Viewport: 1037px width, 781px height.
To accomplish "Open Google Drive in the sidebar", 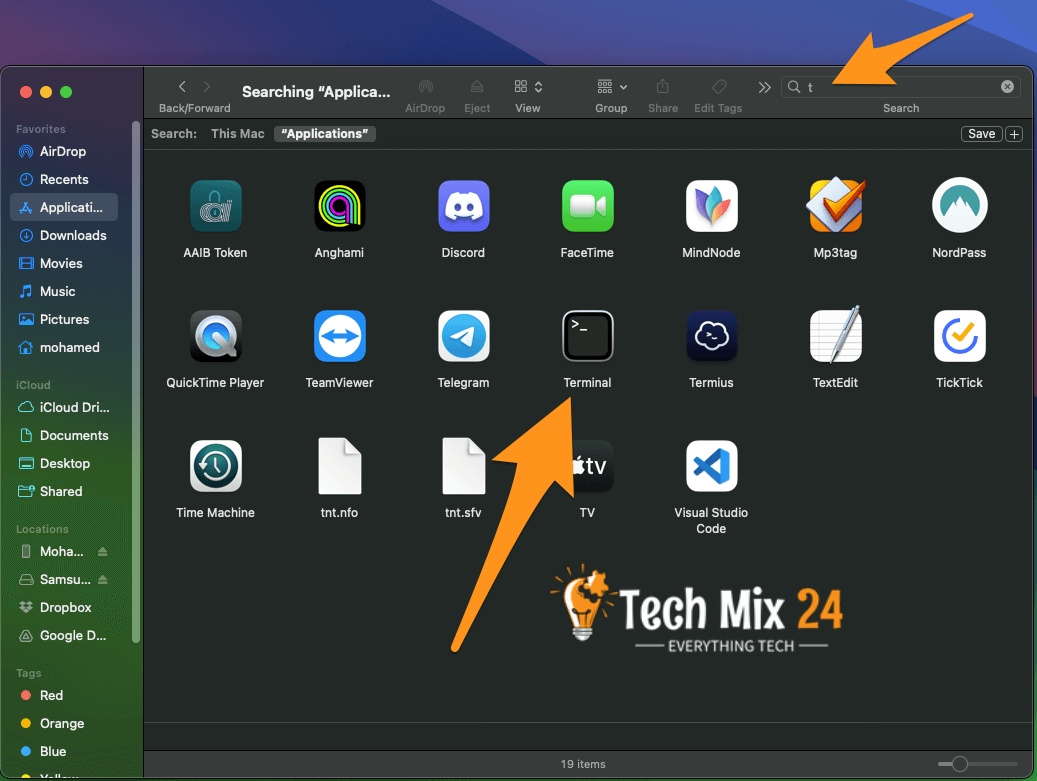I will [x=63, y=636].
